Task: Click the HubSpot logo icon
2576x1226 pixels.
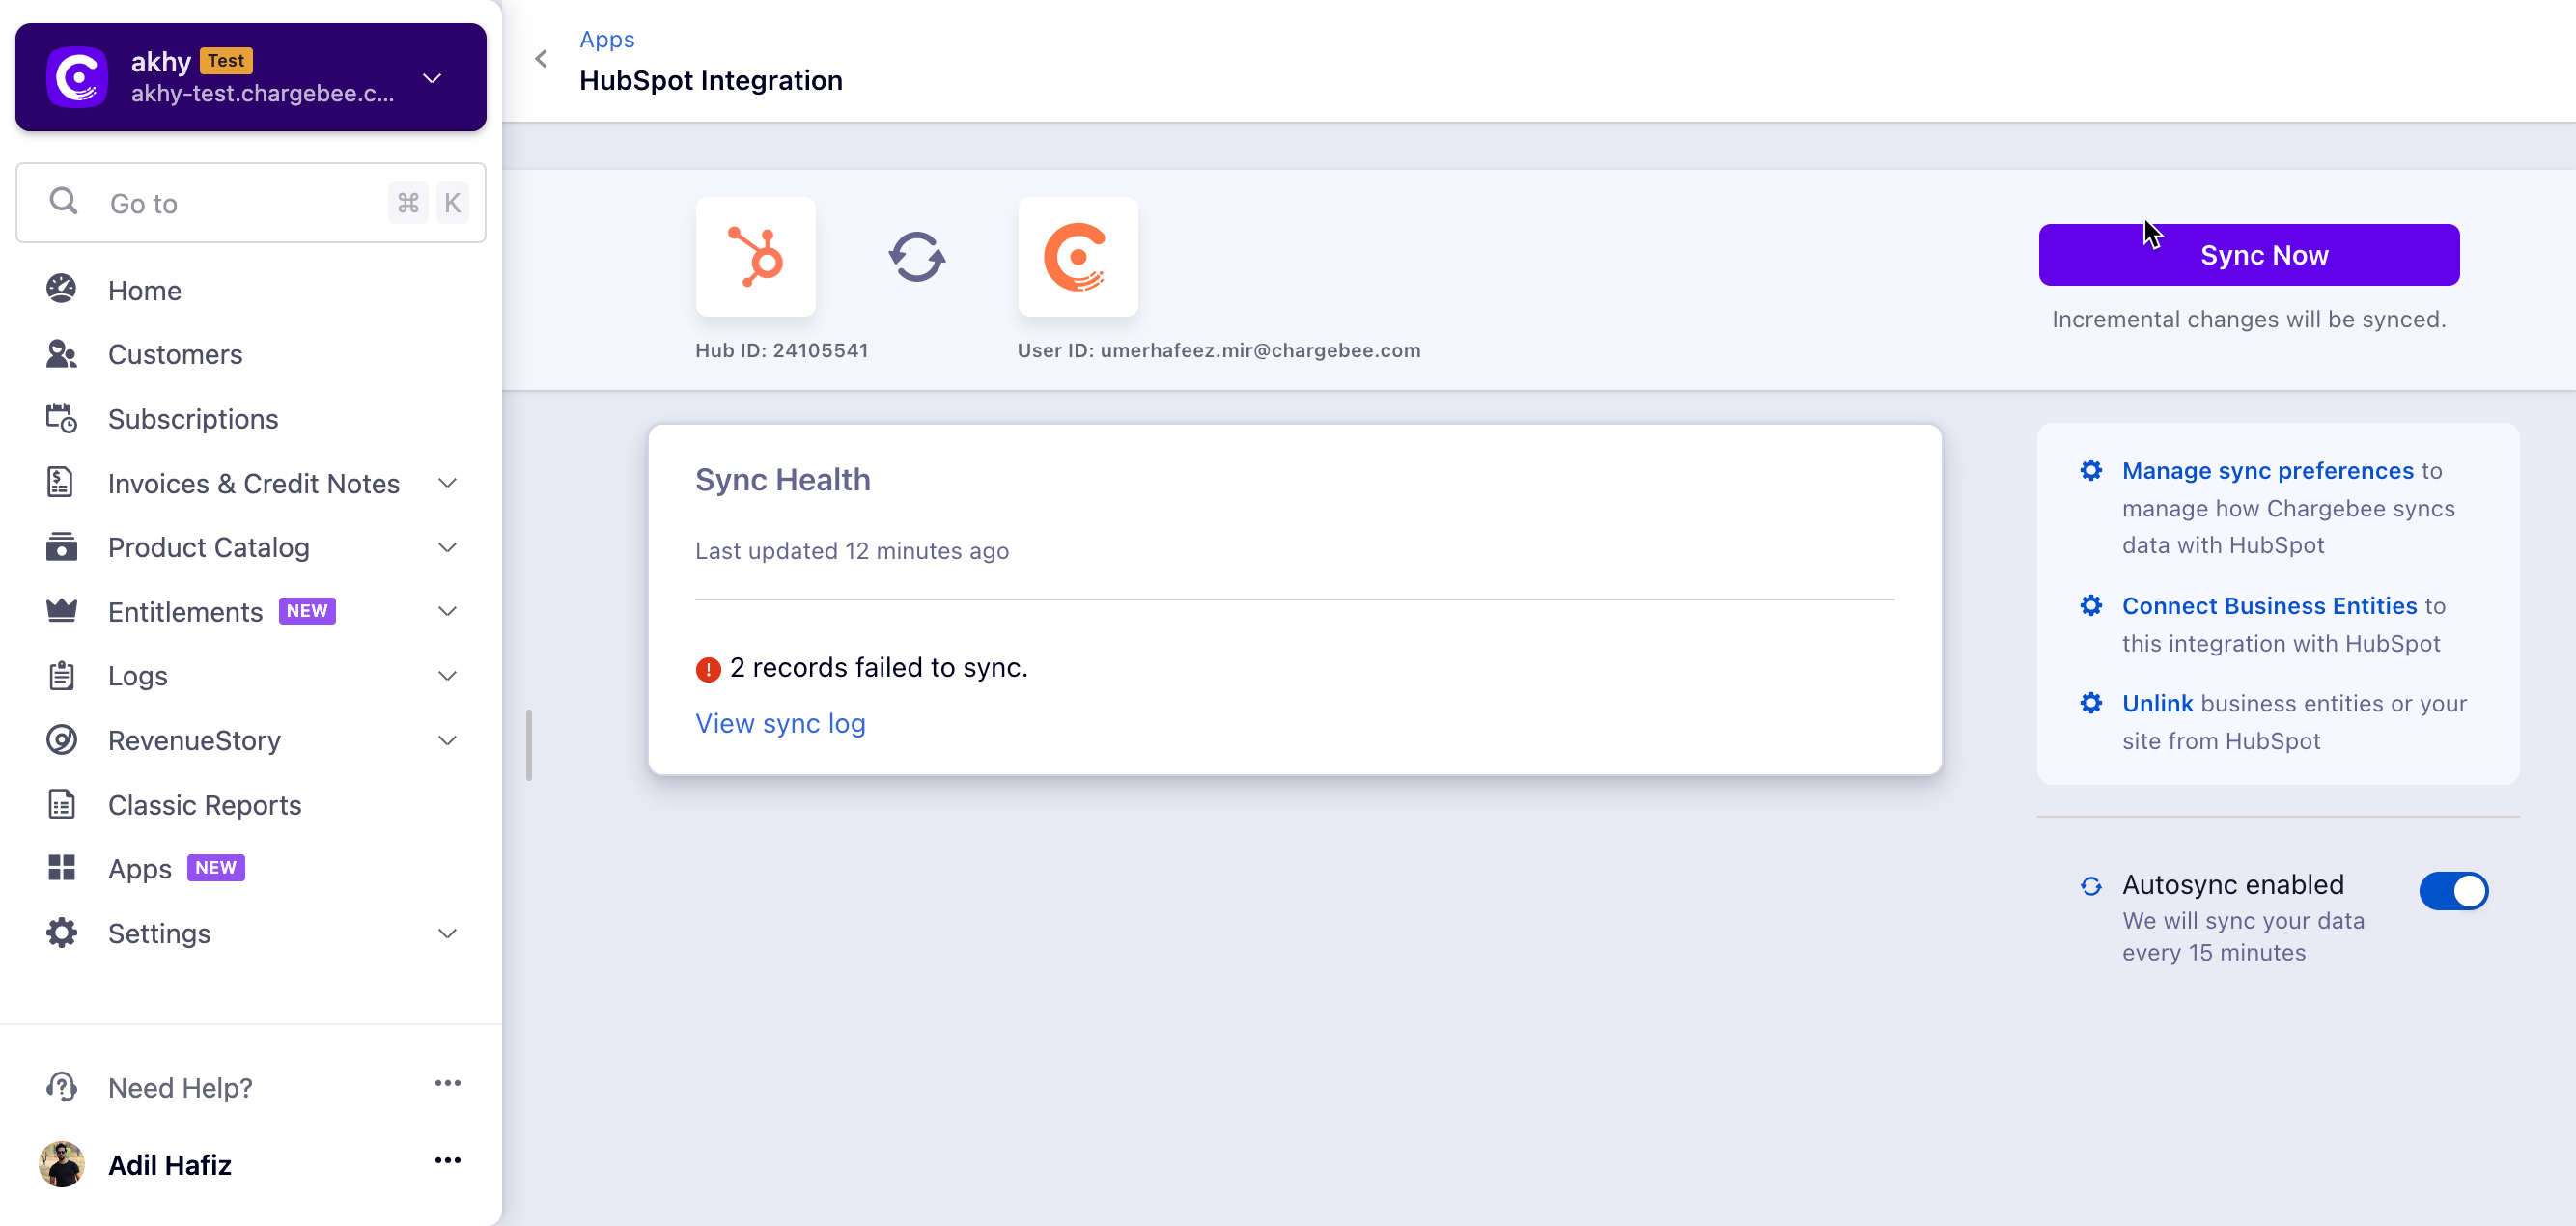Action: [x=755, y=257]
